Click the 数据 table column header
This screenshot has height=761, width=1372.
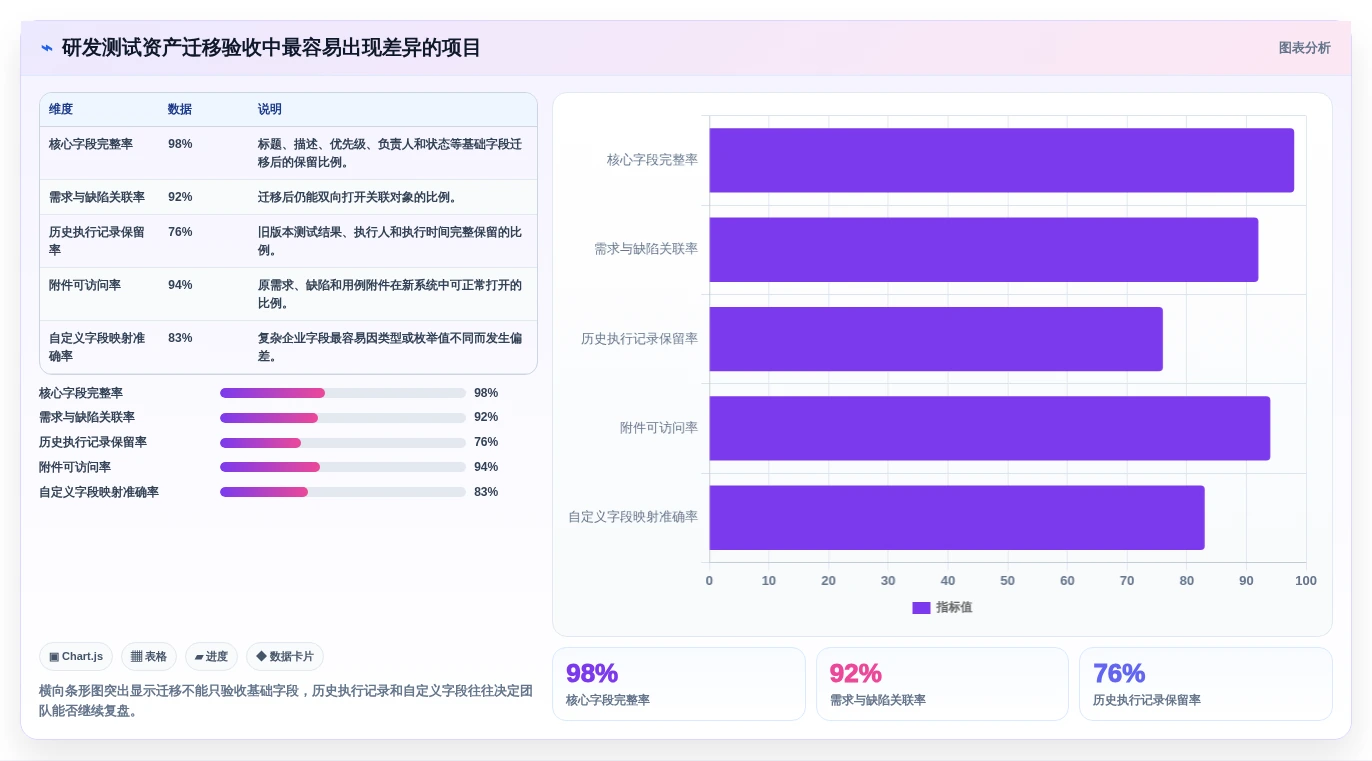point(180,109)
